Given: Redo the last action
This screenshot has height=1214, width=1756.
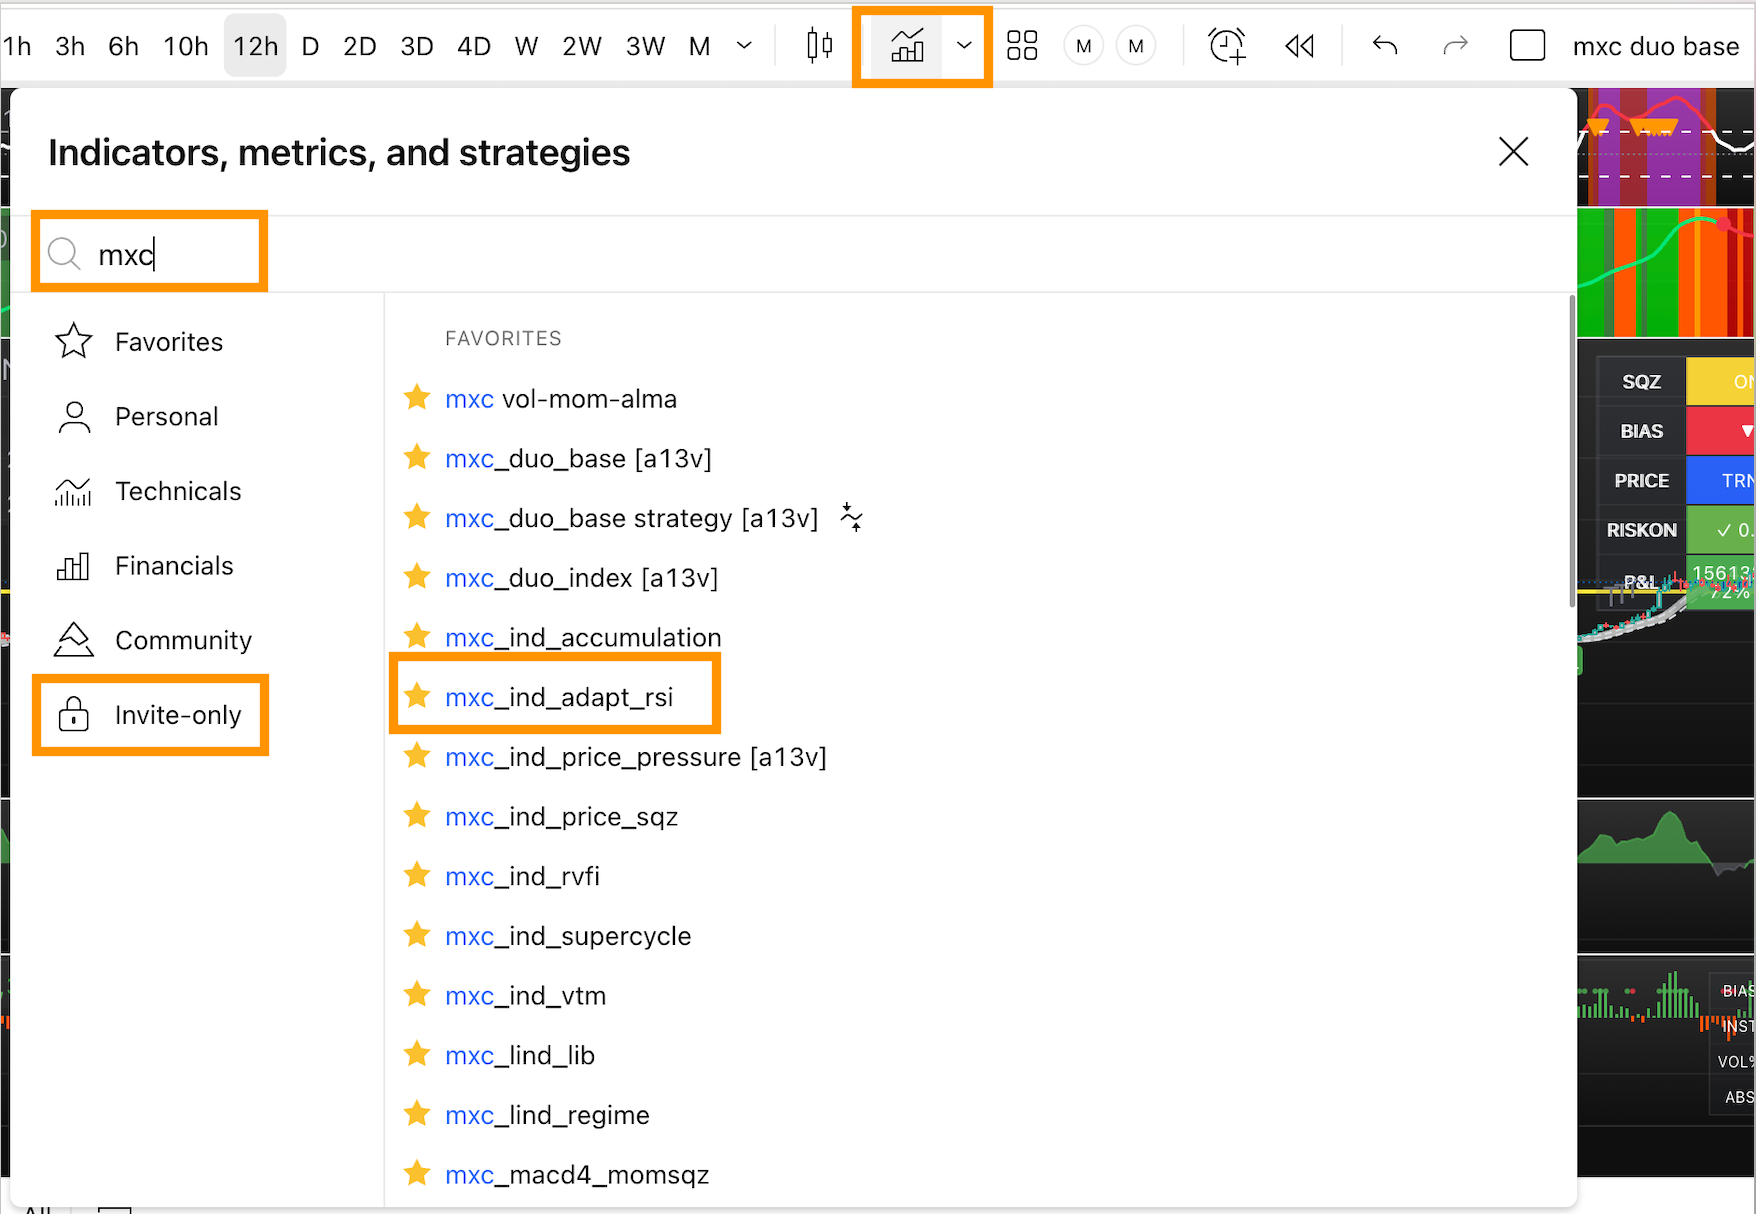Looking at the screenshot, I should point(1456,45).
